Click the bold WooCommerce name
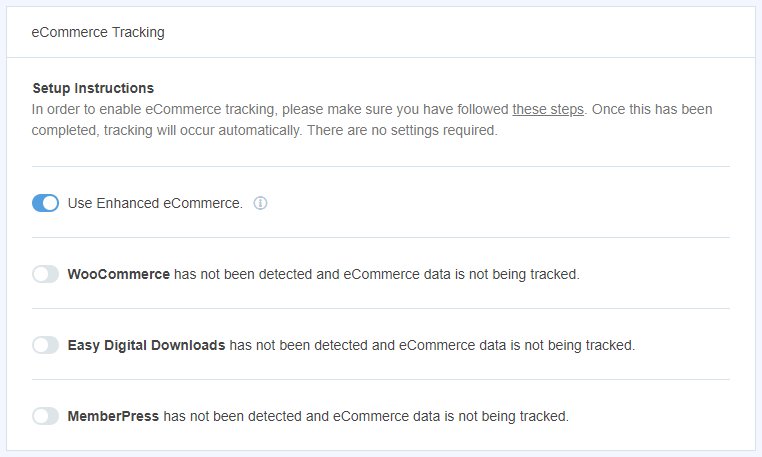This screenshot has width=762, height=457. [x=119, y=274]
